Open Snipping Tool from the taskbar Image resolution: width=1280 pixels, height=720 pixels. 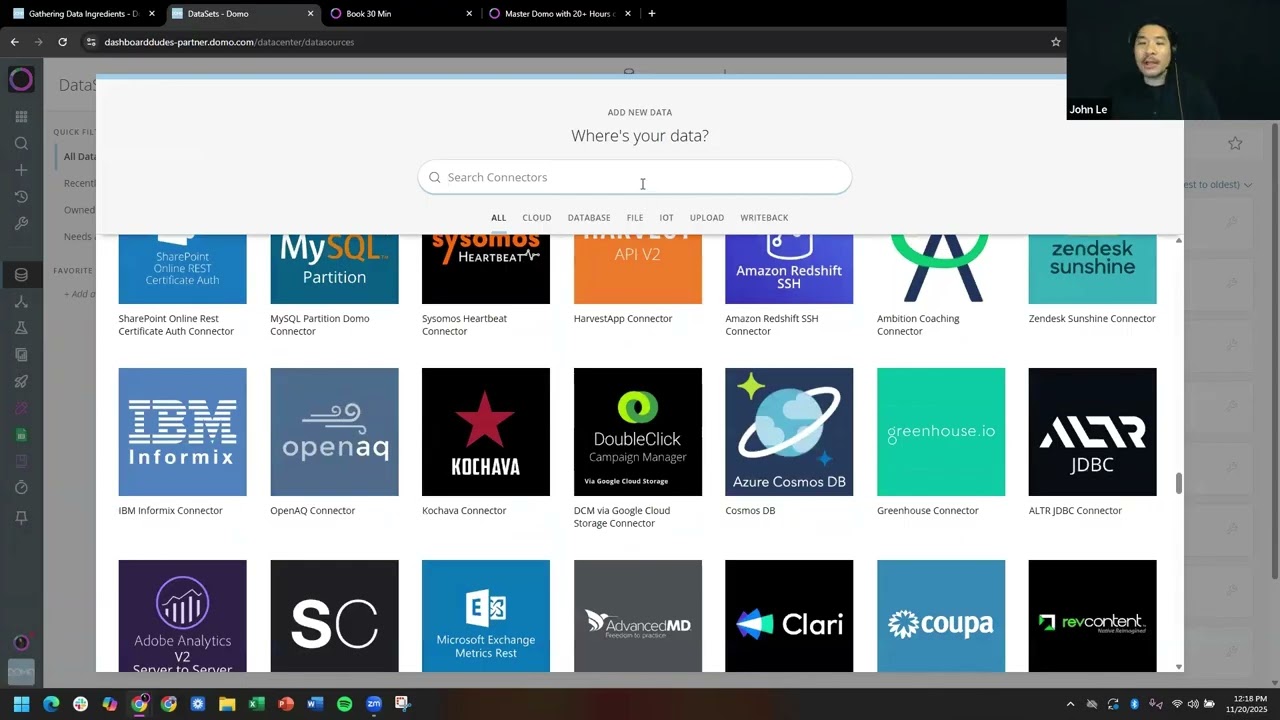pyautogui.click(x=402, y=704)
